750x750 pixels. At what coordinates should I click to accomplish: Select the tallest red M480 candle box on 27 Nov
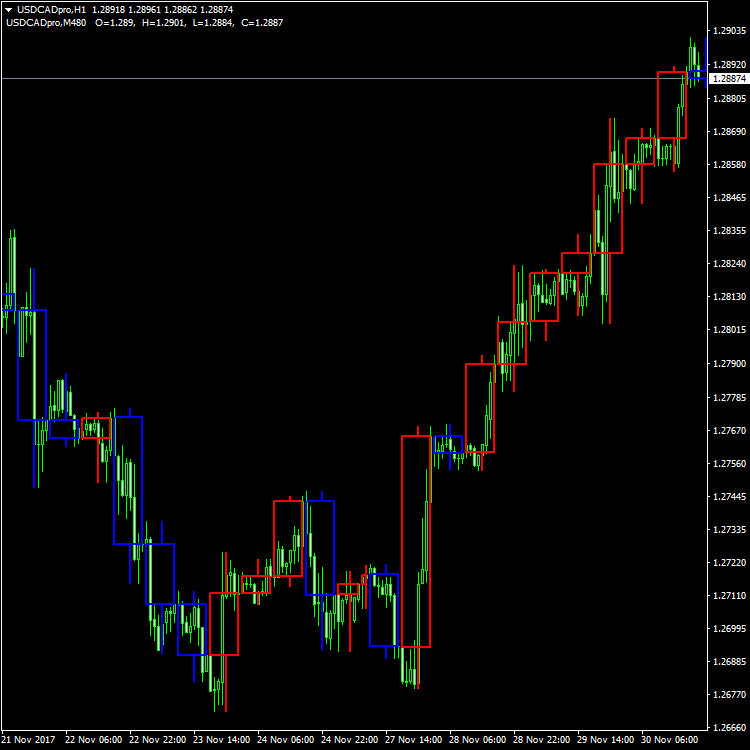[416, 541]
